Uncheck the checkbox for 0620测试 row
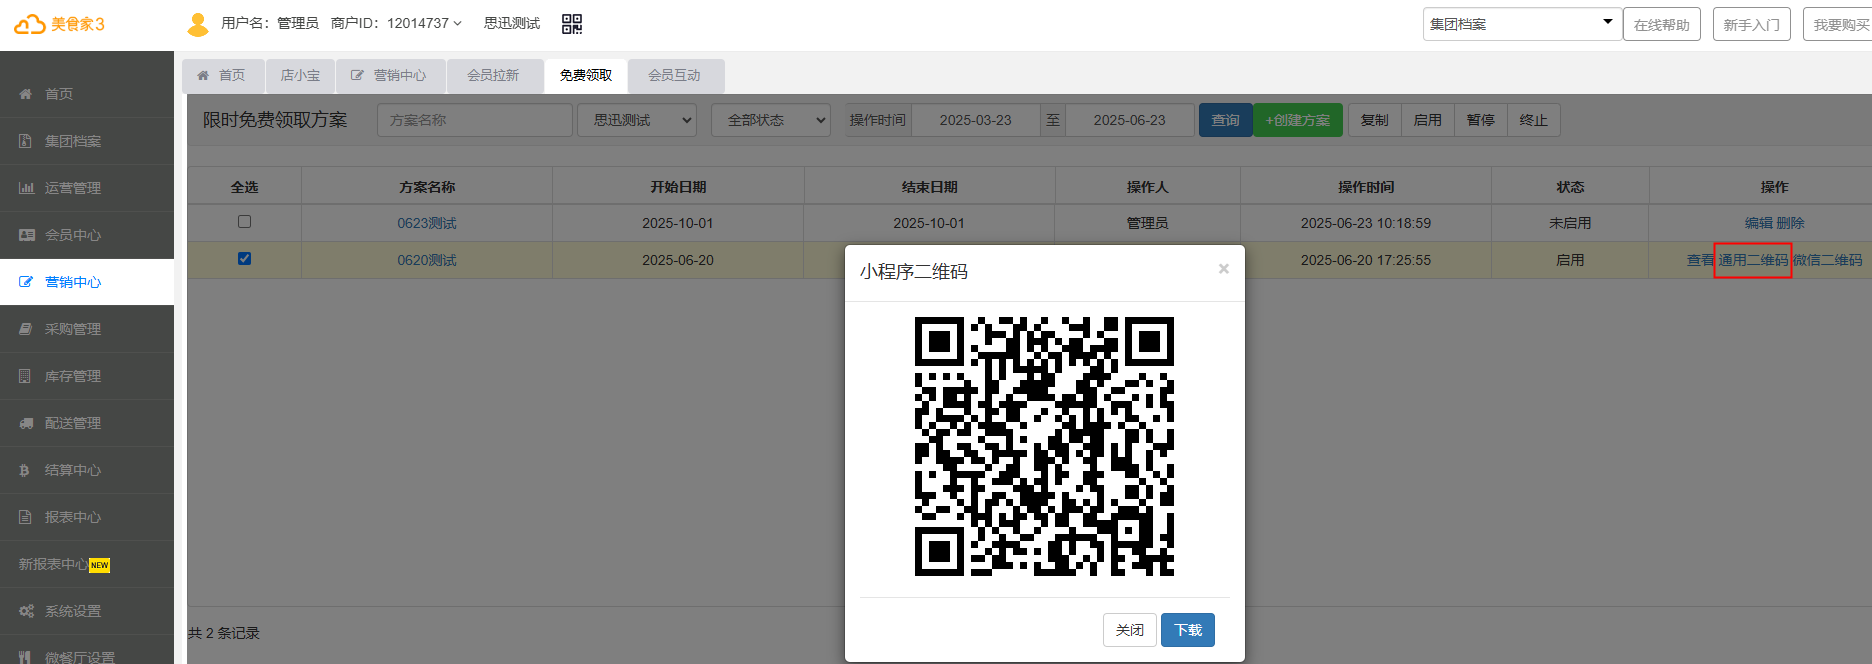The height and width of the screenshot is (664, 1872). click(x=244, y=259)
